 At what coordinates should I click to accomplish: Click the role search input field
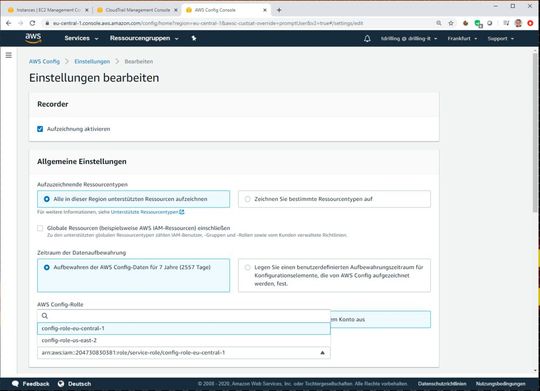[184, 316]
